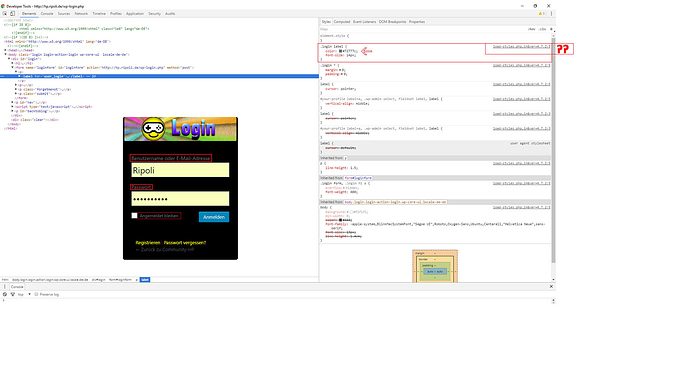Enable the Preserve log checkbox

point(36,294)
